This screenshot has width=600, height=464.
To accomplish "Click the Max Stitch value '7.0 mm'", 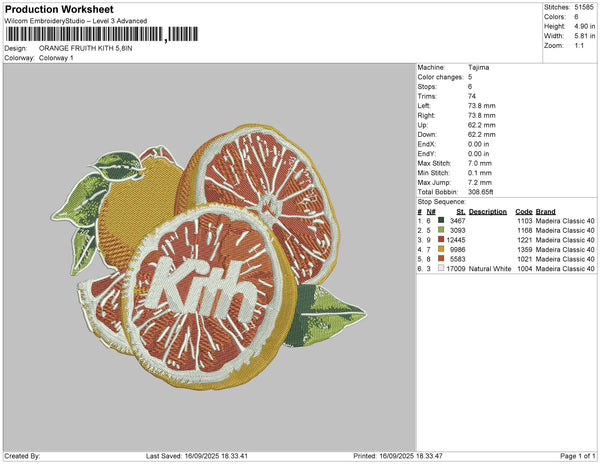I will (480, 163).
